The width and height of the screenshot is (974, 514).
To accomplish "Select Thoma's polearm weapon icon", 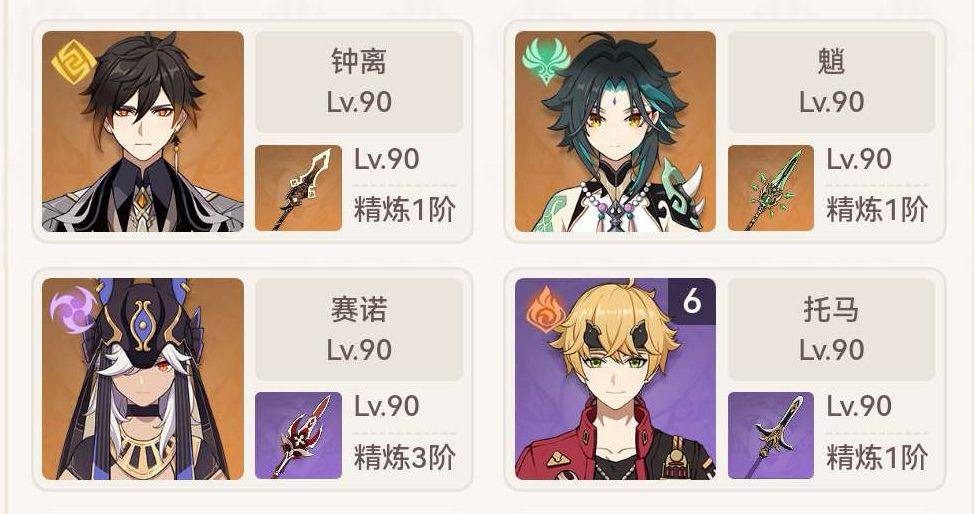I will point(771,435).
